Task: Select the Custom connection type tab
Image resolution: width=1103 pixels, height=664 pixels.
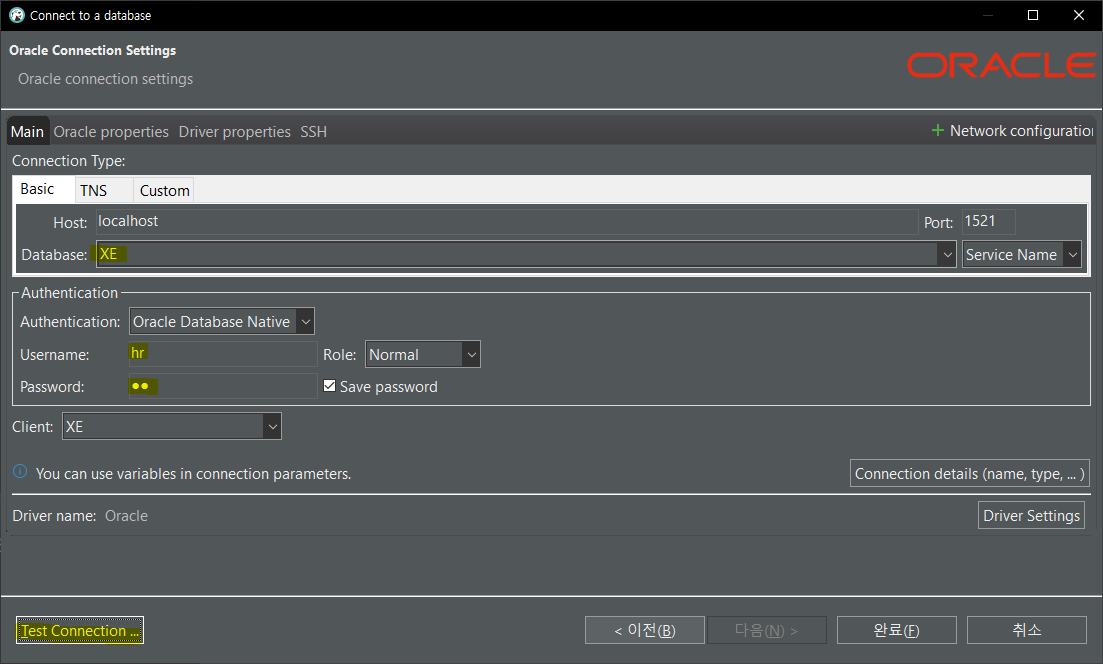Action: coord(165,191)
